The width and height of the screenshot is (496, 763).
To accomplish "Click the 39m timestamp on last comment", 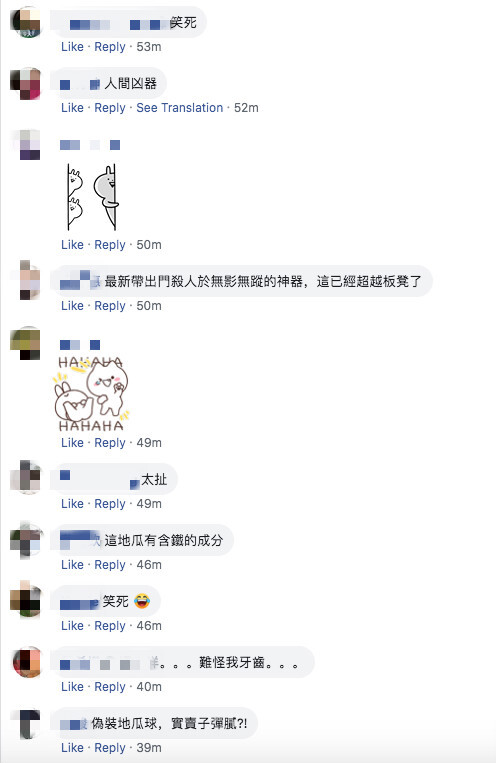I will click(149, 747).
